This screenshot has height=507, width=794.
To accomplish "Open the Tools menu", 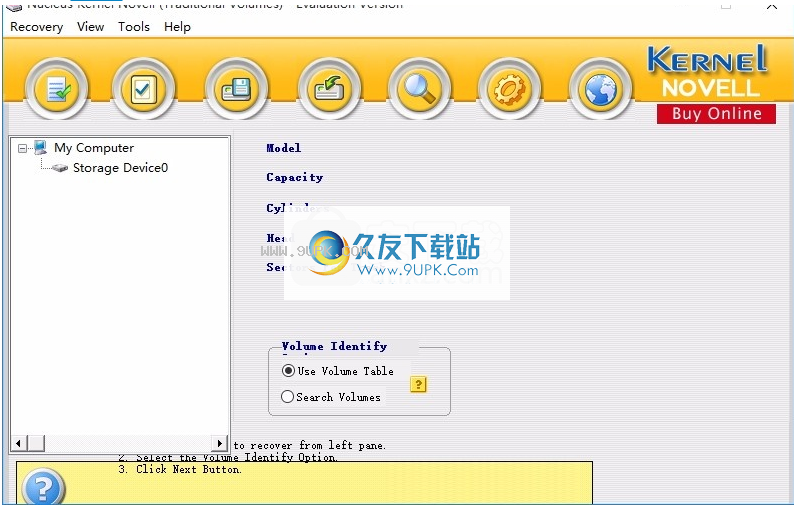I will point(134,27).
